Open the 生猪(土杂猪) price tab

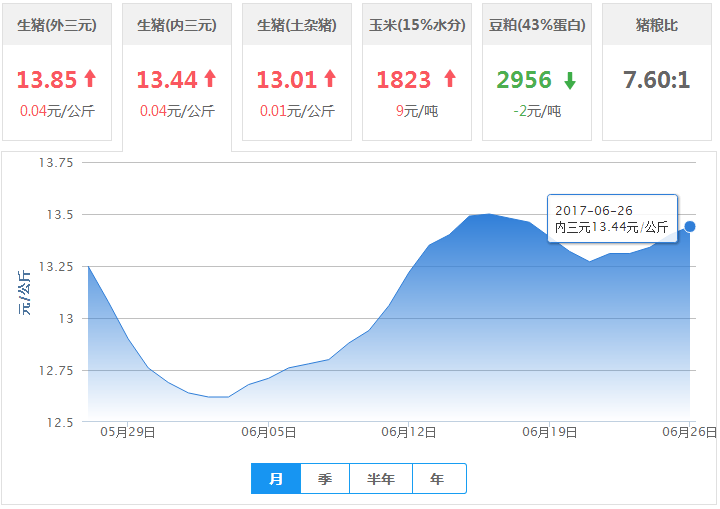[297, 25]
